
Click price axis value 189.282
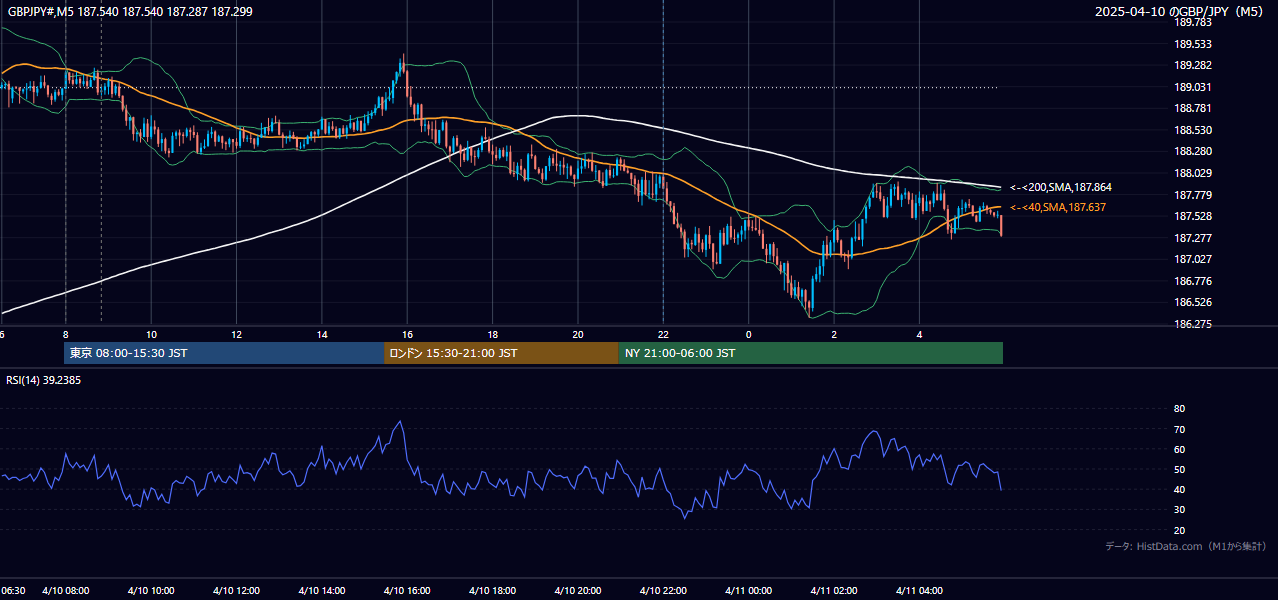point(1192,65)
